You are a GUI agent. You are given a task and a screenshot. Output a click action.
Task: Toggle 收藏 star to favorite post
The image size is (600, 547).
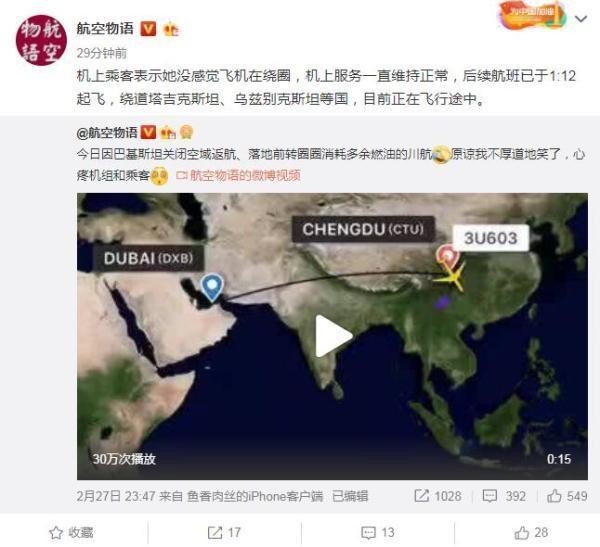pyautogui.click(x=56, y=533)
